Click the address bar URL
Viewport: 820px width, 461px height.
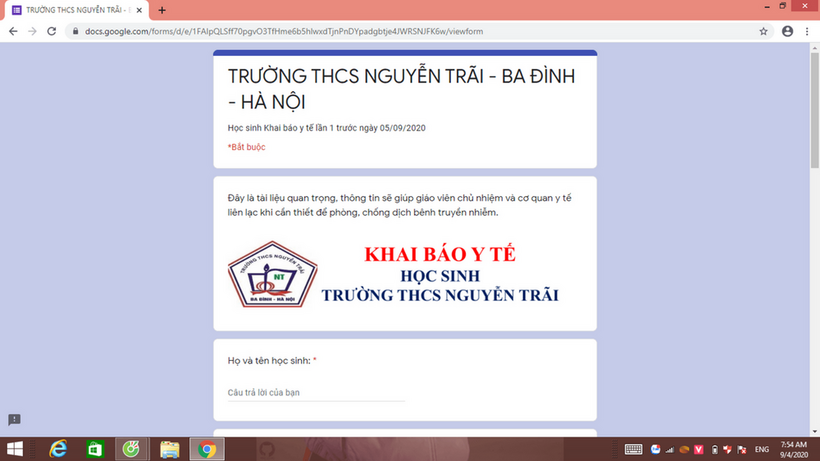point(284,31)
